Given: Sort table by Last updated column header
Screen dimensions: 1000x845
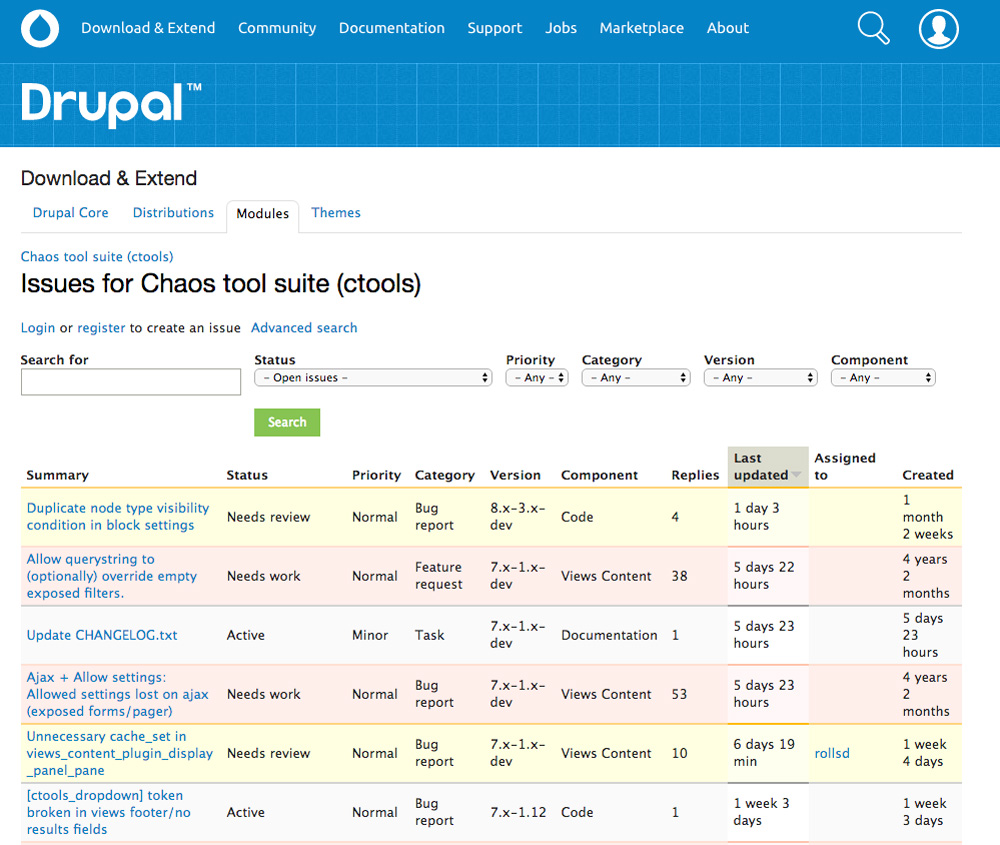Looking at the screenshot, I should 761,467.
